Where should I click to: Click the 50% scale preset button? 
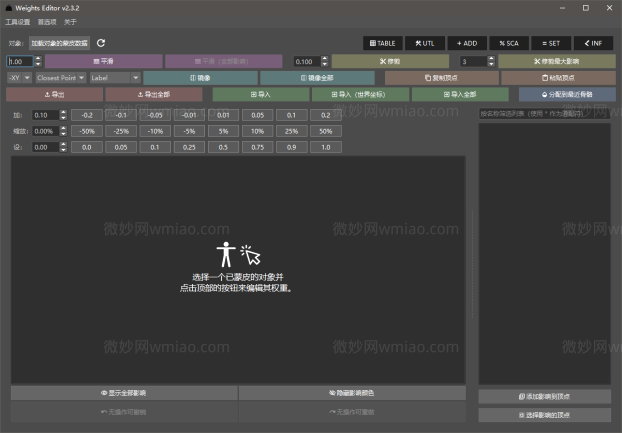click(x=326, y=131)
